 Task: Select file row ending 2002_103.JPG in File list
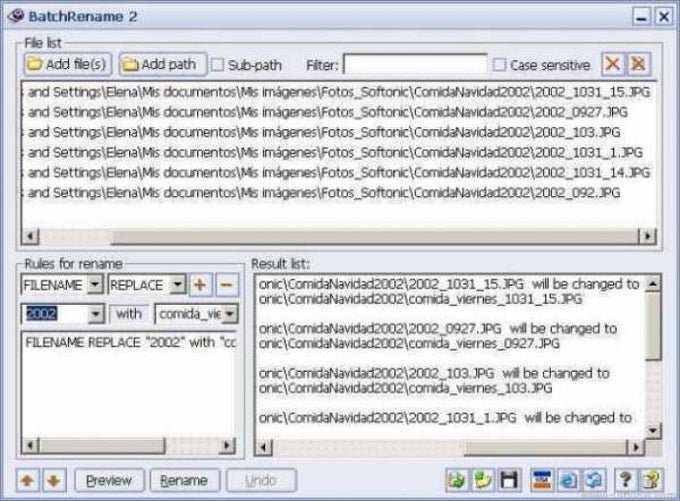(338, 132)
